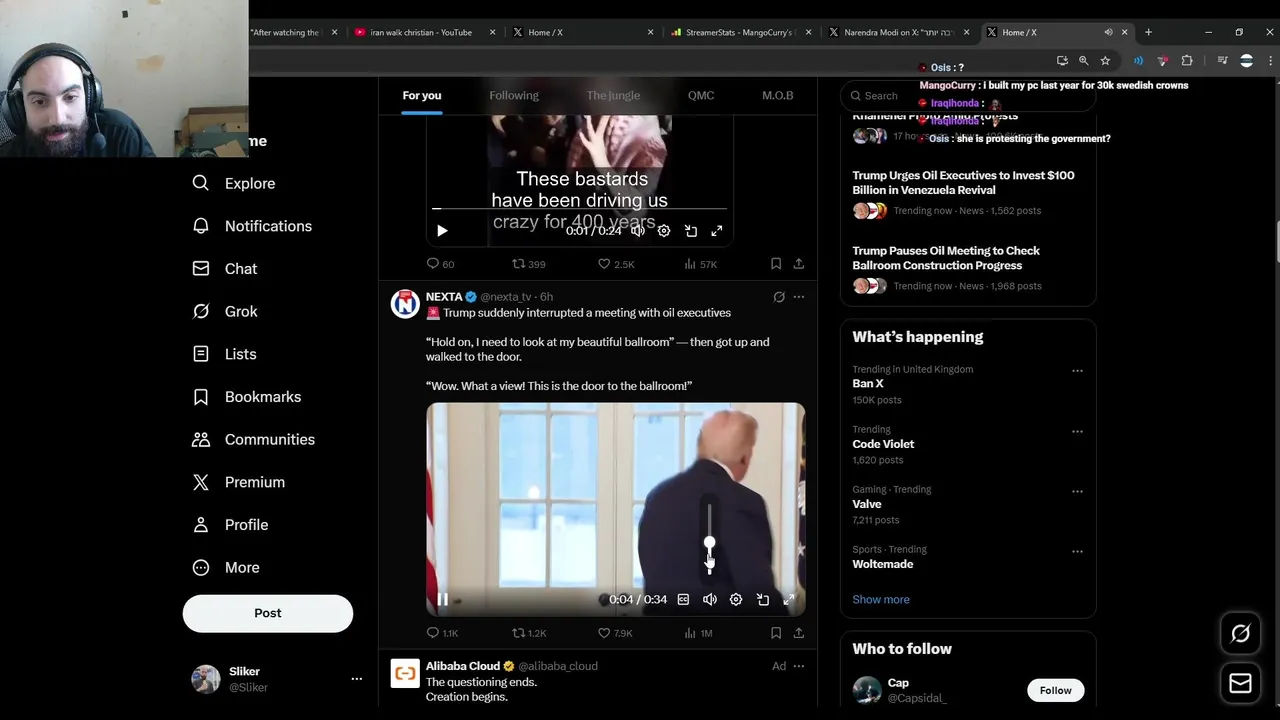Switch to the Following tab

(x=514, y=95)
